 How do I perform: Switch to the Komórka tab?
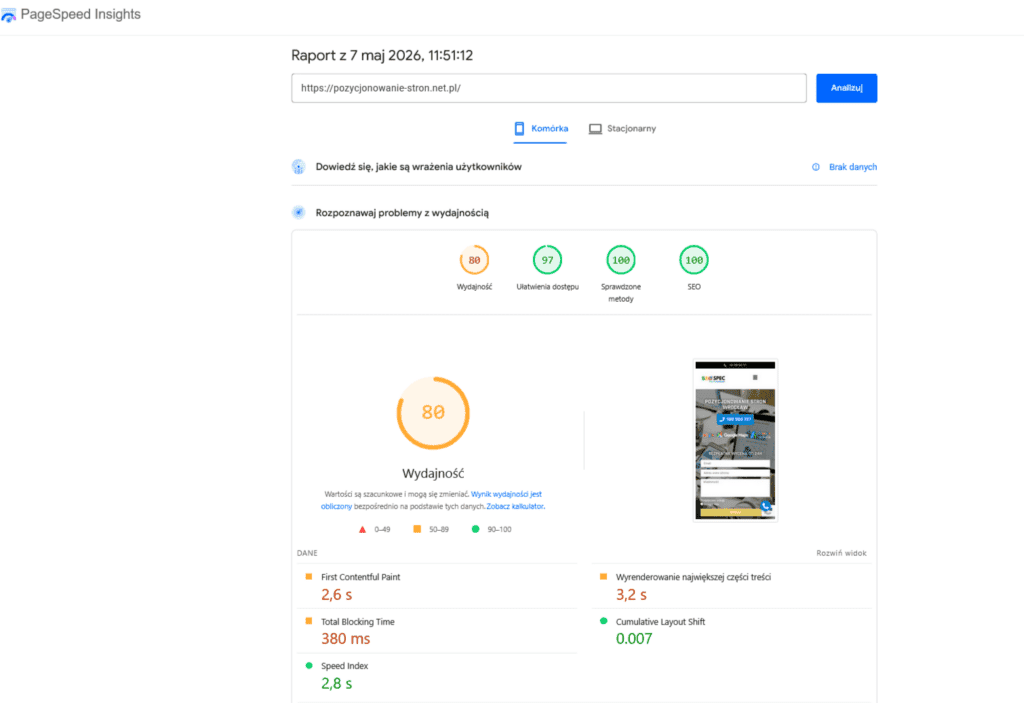coord(540,129)
